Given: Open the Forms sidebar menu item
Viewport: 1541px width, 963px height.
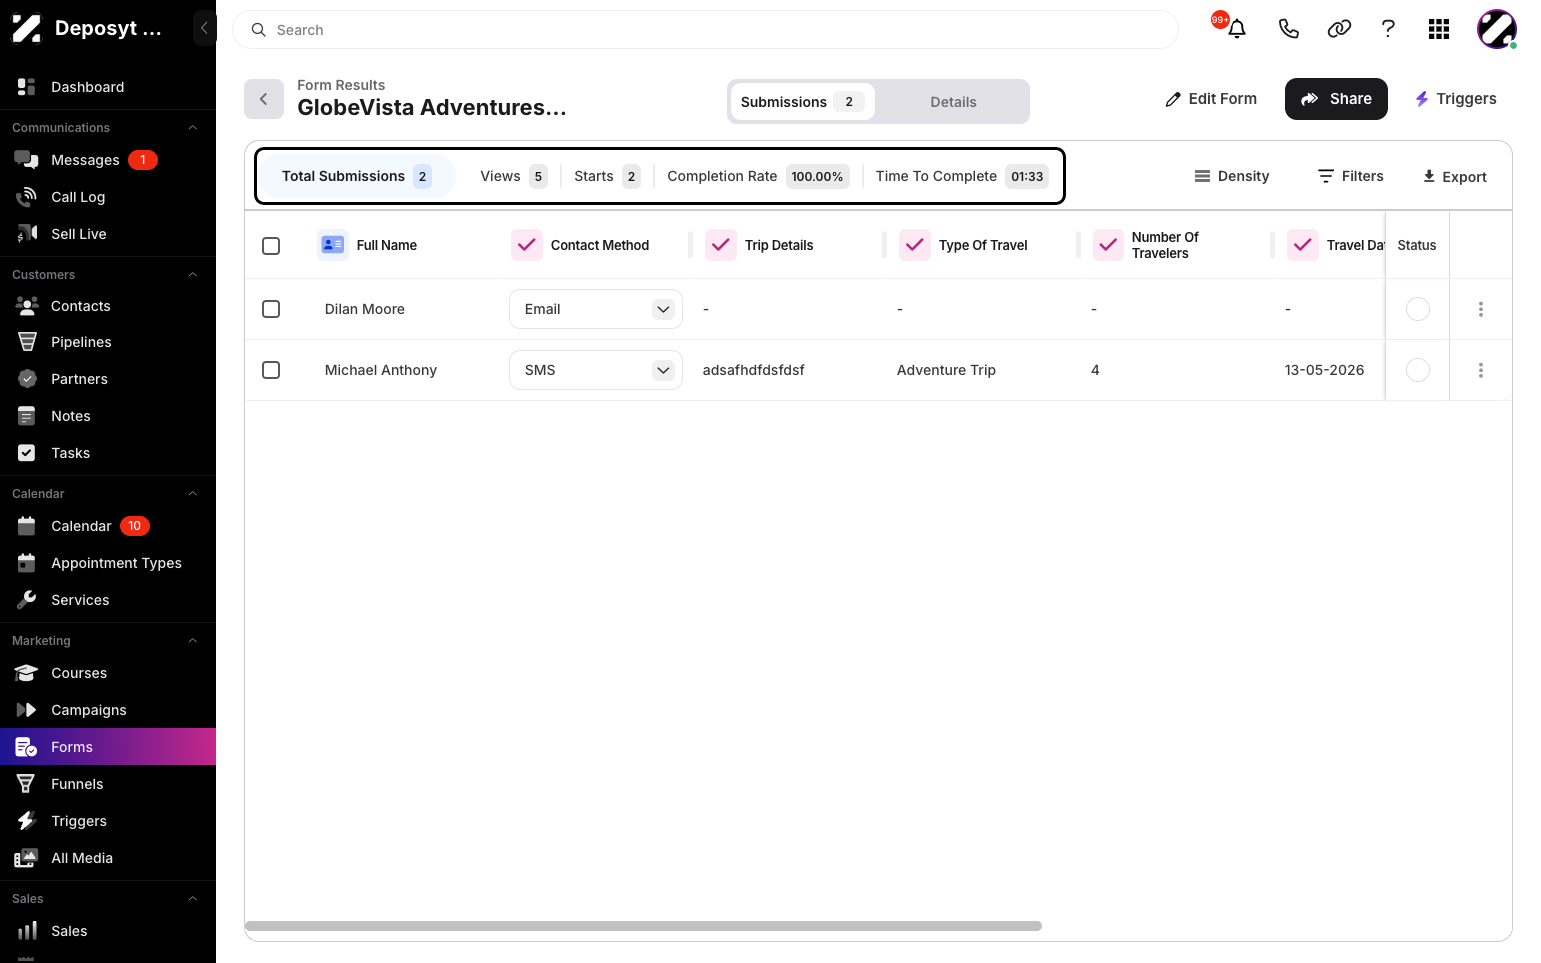Looking at the screenshot, I should [108, 747].
